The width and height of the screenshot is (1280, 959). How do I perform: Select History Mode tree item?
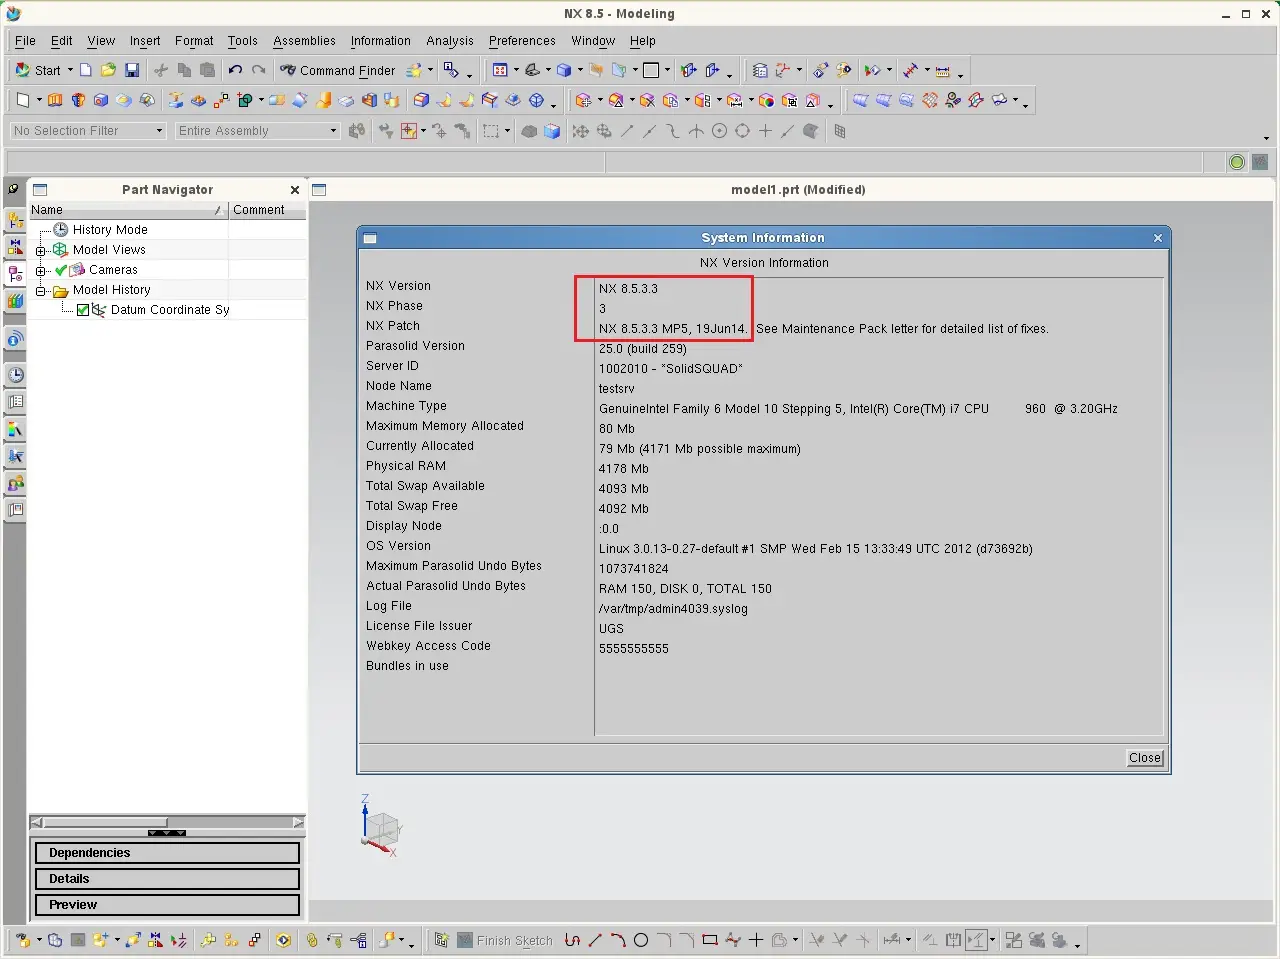coord(110,230)
